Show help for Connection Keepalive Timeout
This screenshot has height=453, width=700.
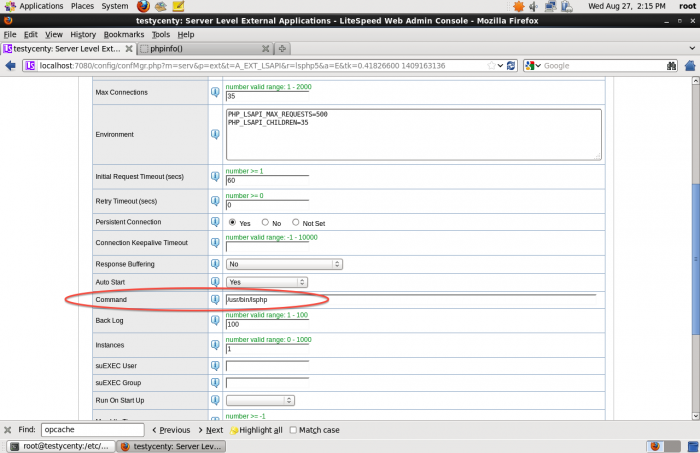[x=215, y=242]
